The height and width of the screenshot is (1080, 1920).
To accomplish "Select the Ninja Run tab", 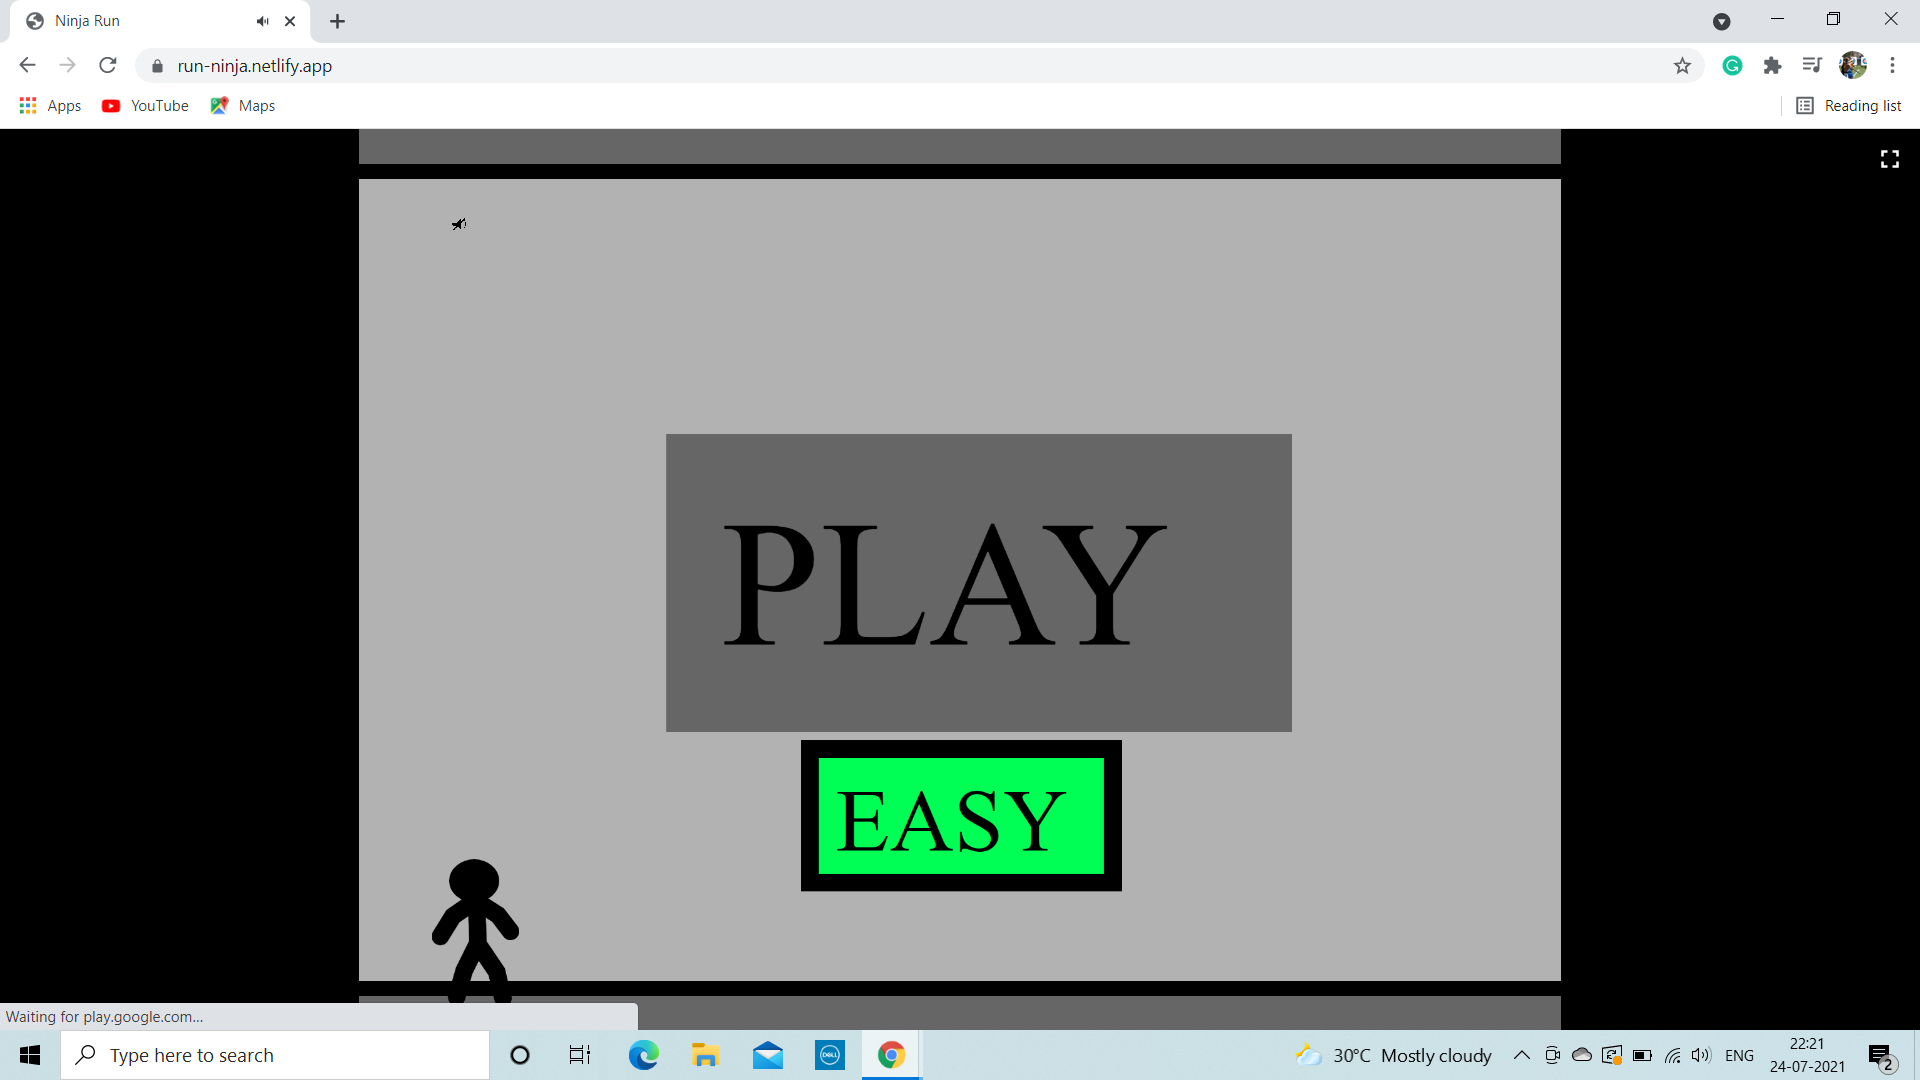I will 130,21.
